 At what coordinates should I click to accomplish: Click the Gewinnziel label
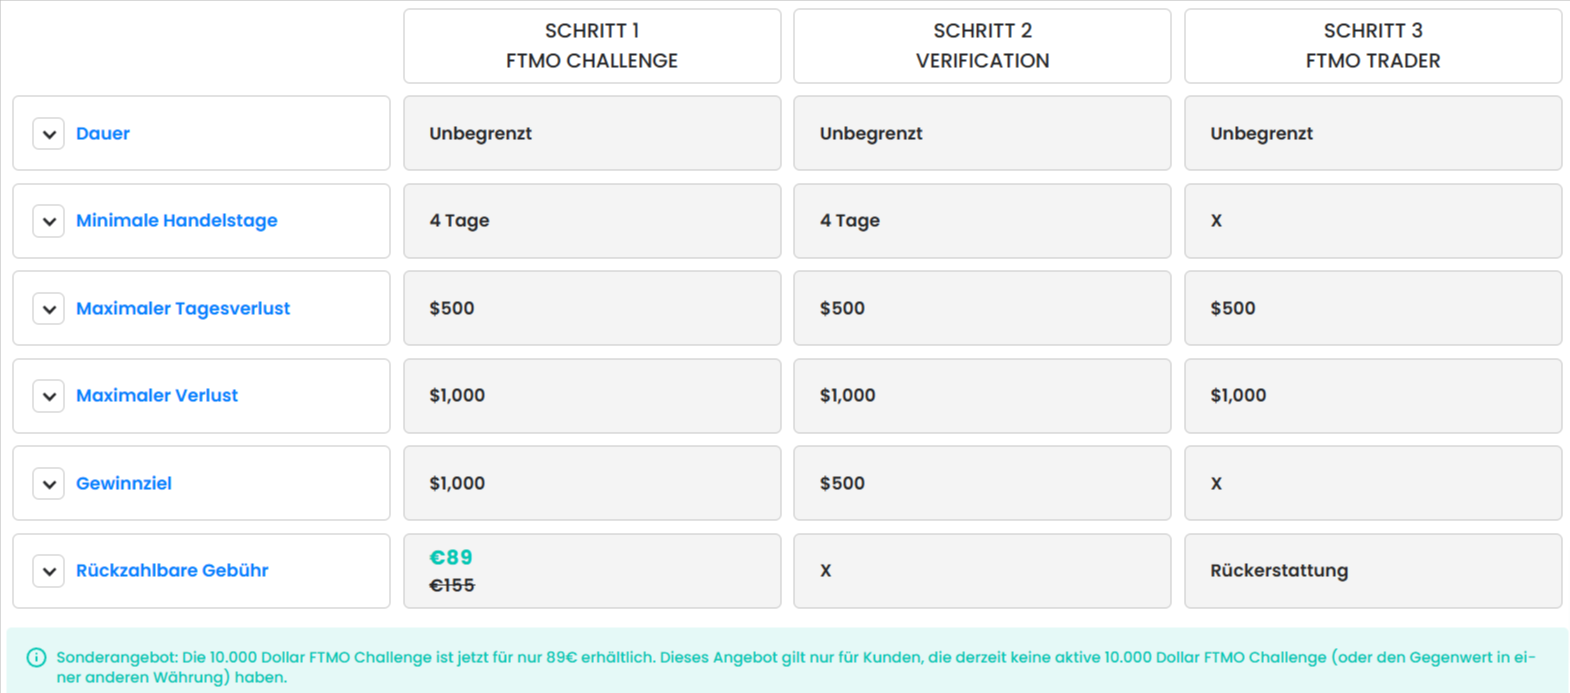[124, 484]
